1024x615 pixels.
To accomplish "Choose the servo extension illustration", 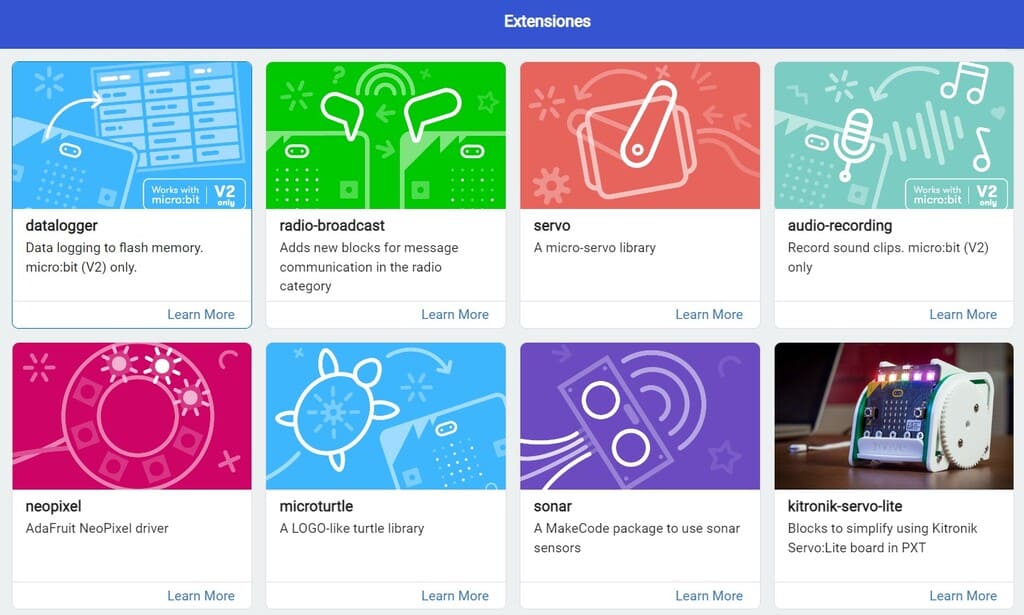I will point(640,135).
